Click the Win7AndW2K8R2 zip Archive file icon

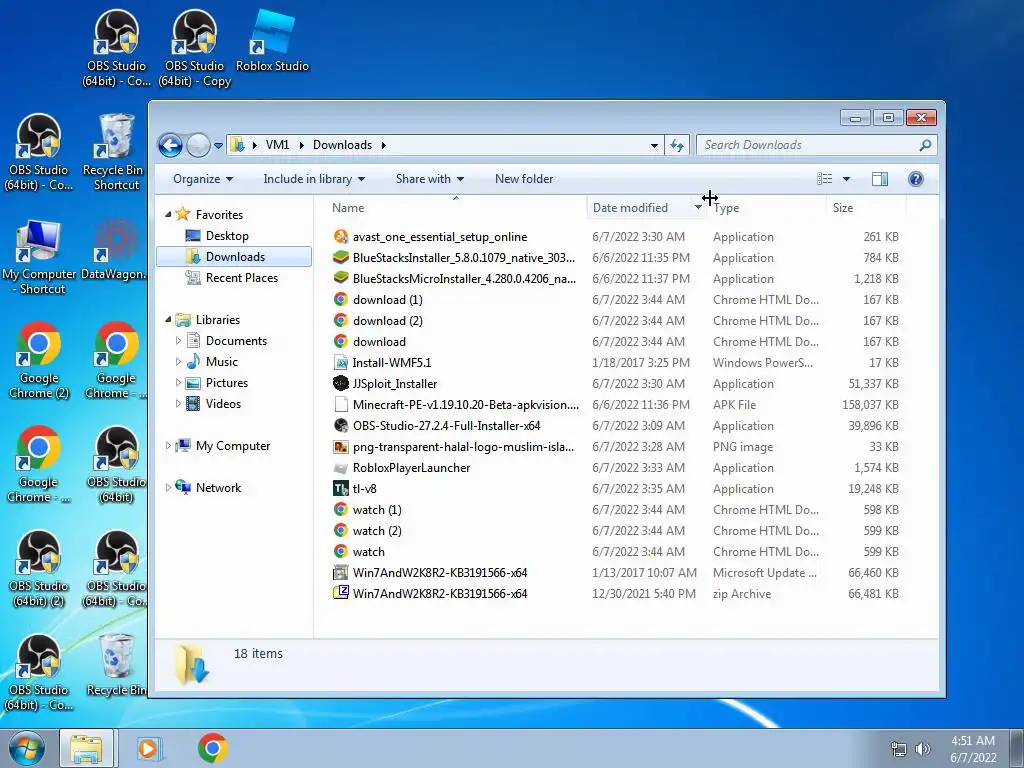(x=340, y=594)
